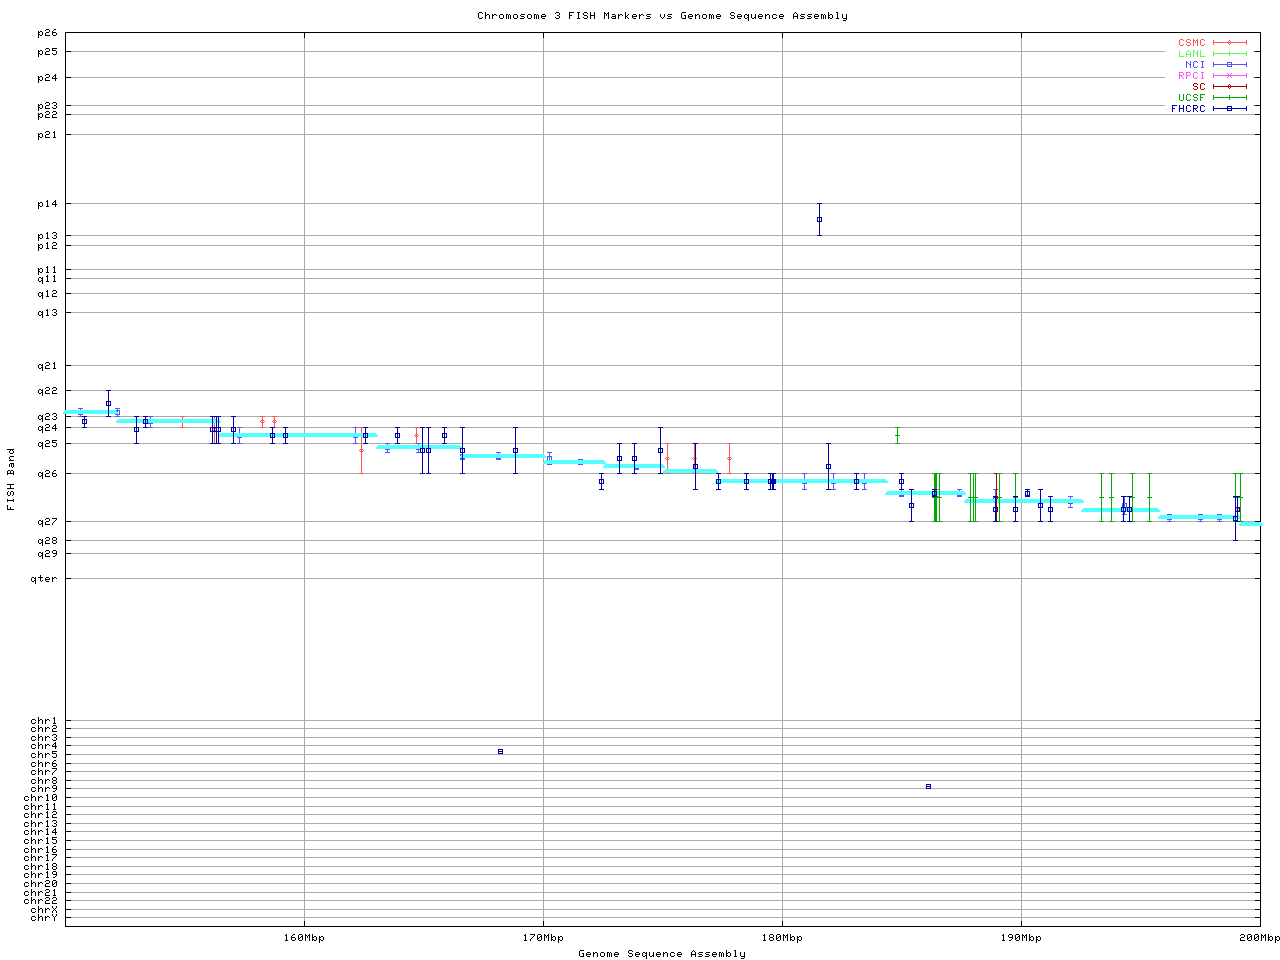Select the RPCI magenta legend marker

point(1229,76)
